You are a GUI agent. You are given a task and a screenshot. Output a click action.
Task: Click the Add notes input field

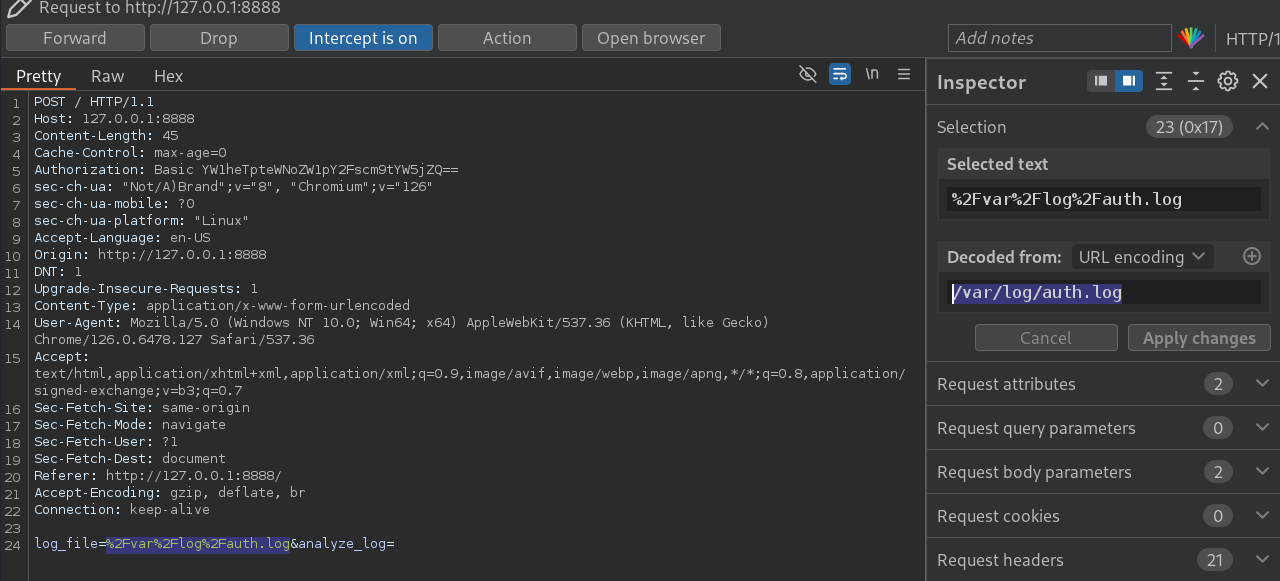point(1059,38)
